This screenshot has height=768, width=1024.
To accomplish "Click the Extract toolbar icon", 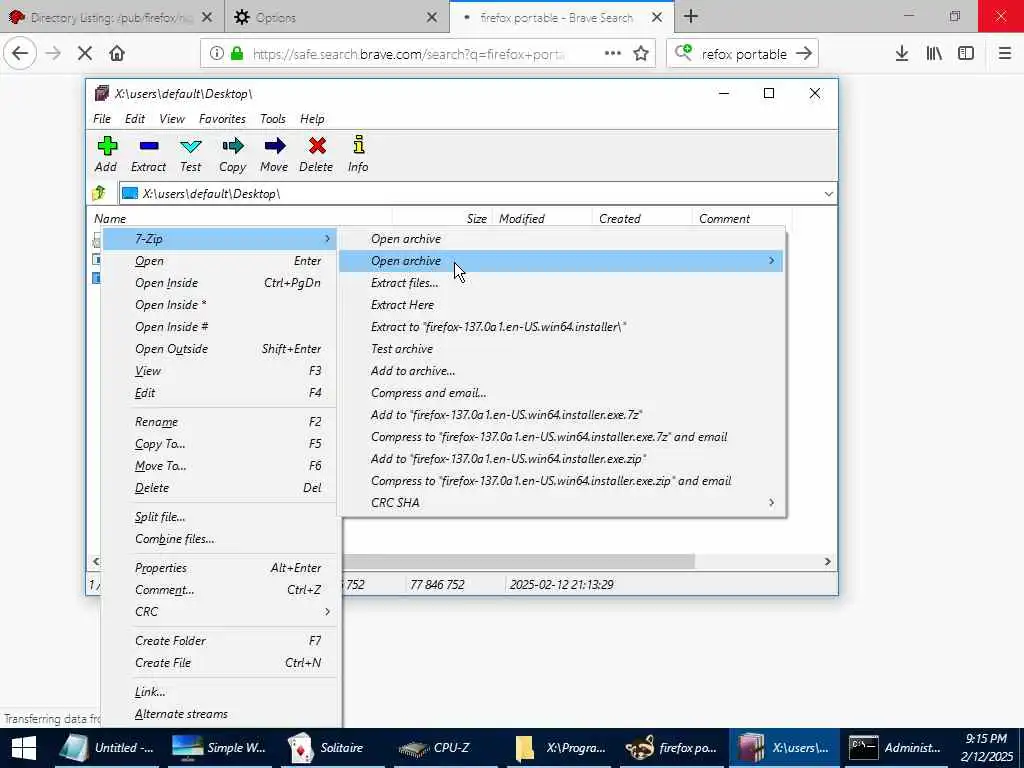I will click(x=148, y=154).
